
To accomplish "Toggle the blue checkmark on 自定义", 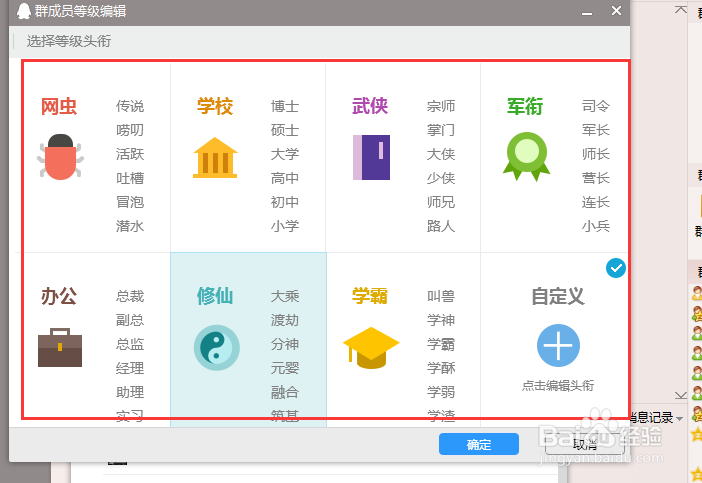I will click(616, 268).
